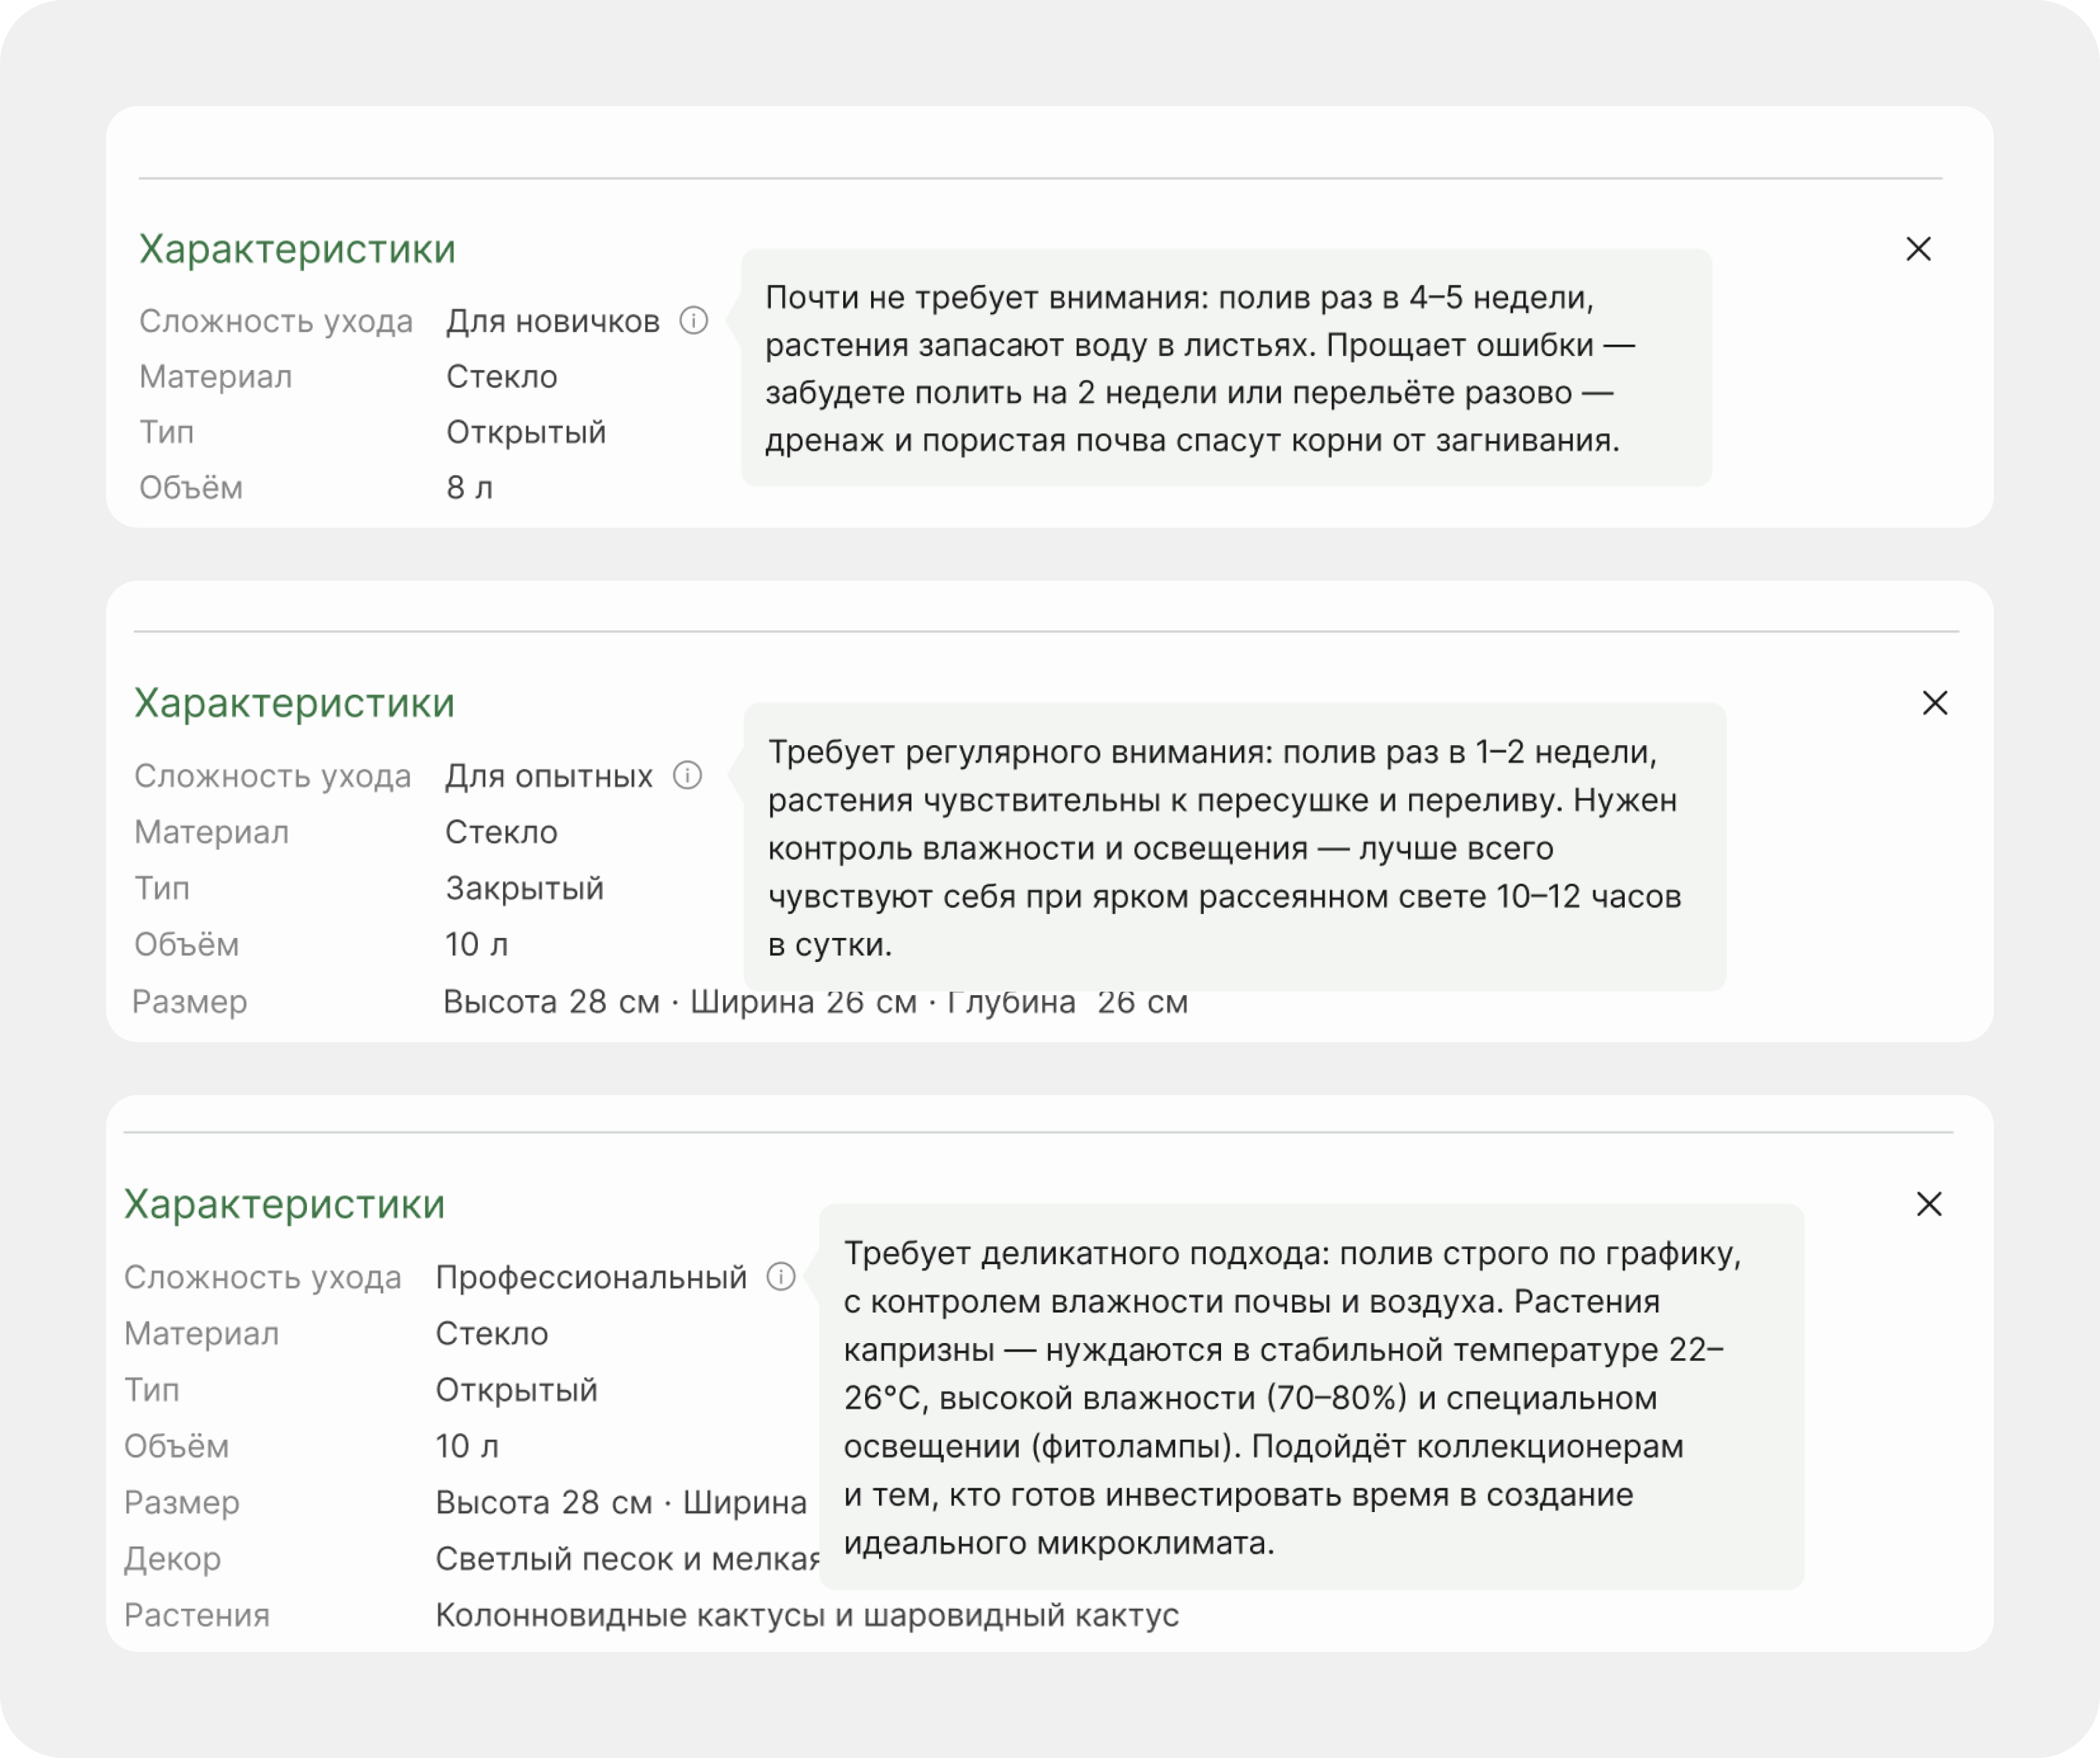
Task: Click the Декор row label
Action: (x=172, y=1559)
